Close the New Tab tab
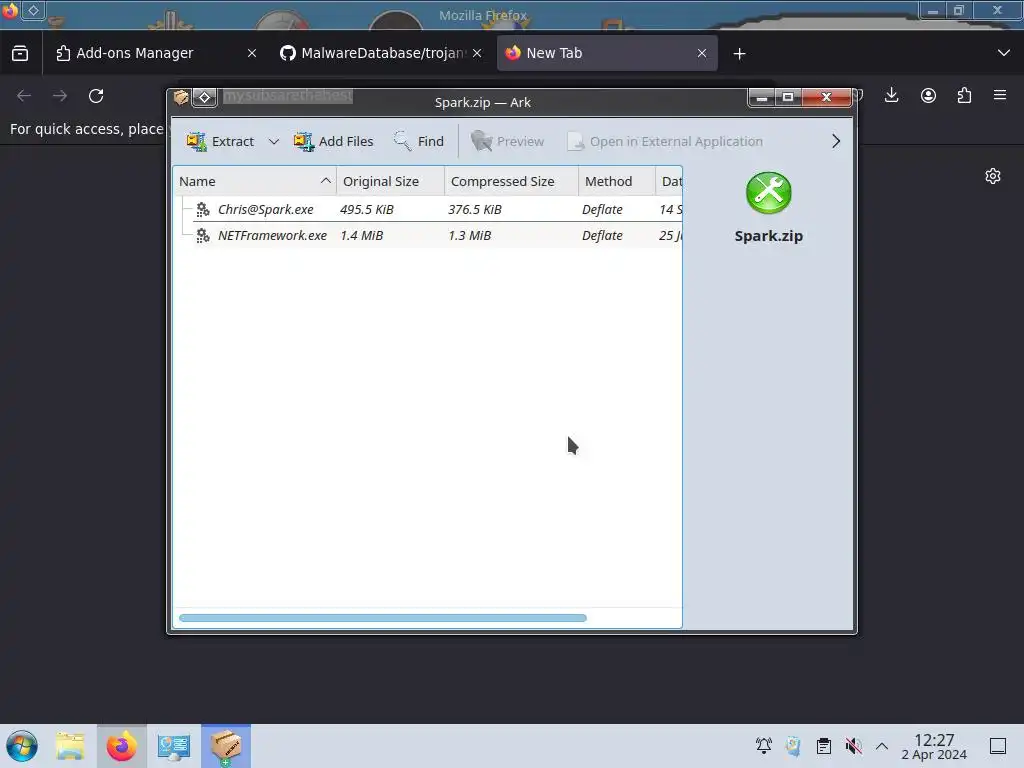 tap(702, 53)
